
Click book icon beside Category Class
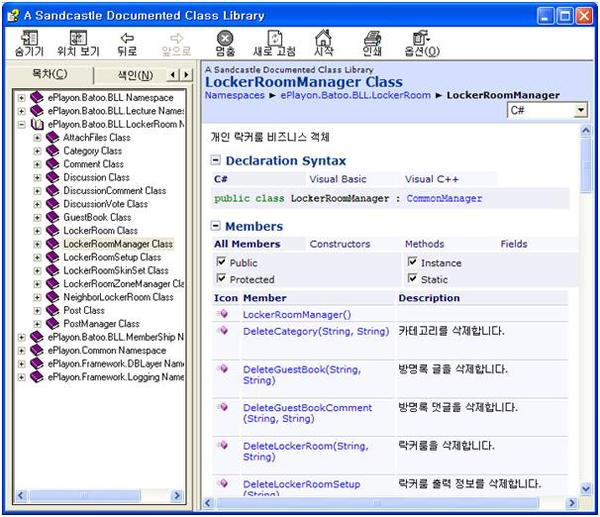coord(52,151)
